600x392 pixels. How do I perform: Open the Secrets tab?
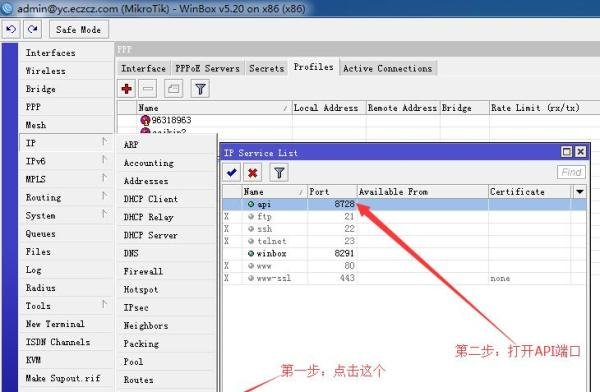tap(267, 69)
